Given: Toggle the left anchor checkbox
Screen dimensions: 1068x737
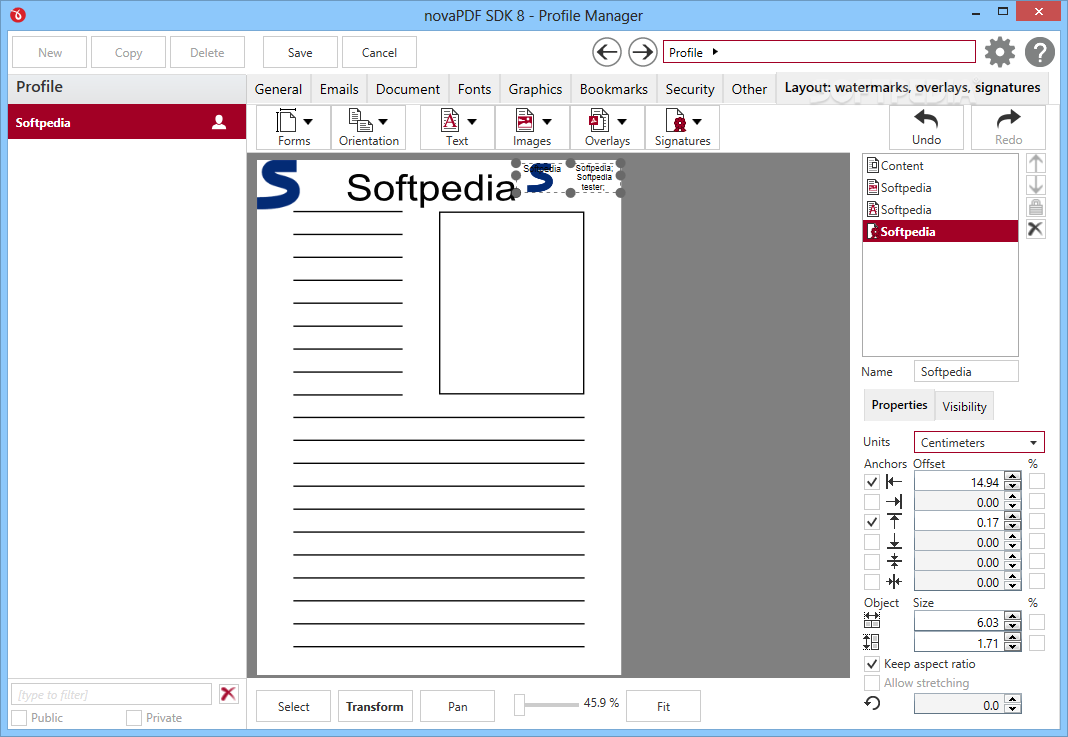Looking at the screenshot, I should [872, 482].
